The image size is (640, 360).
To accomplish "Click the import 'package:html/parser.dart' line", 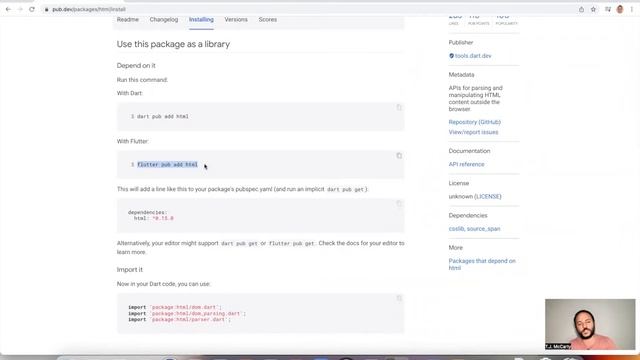I will click(180, 320).
